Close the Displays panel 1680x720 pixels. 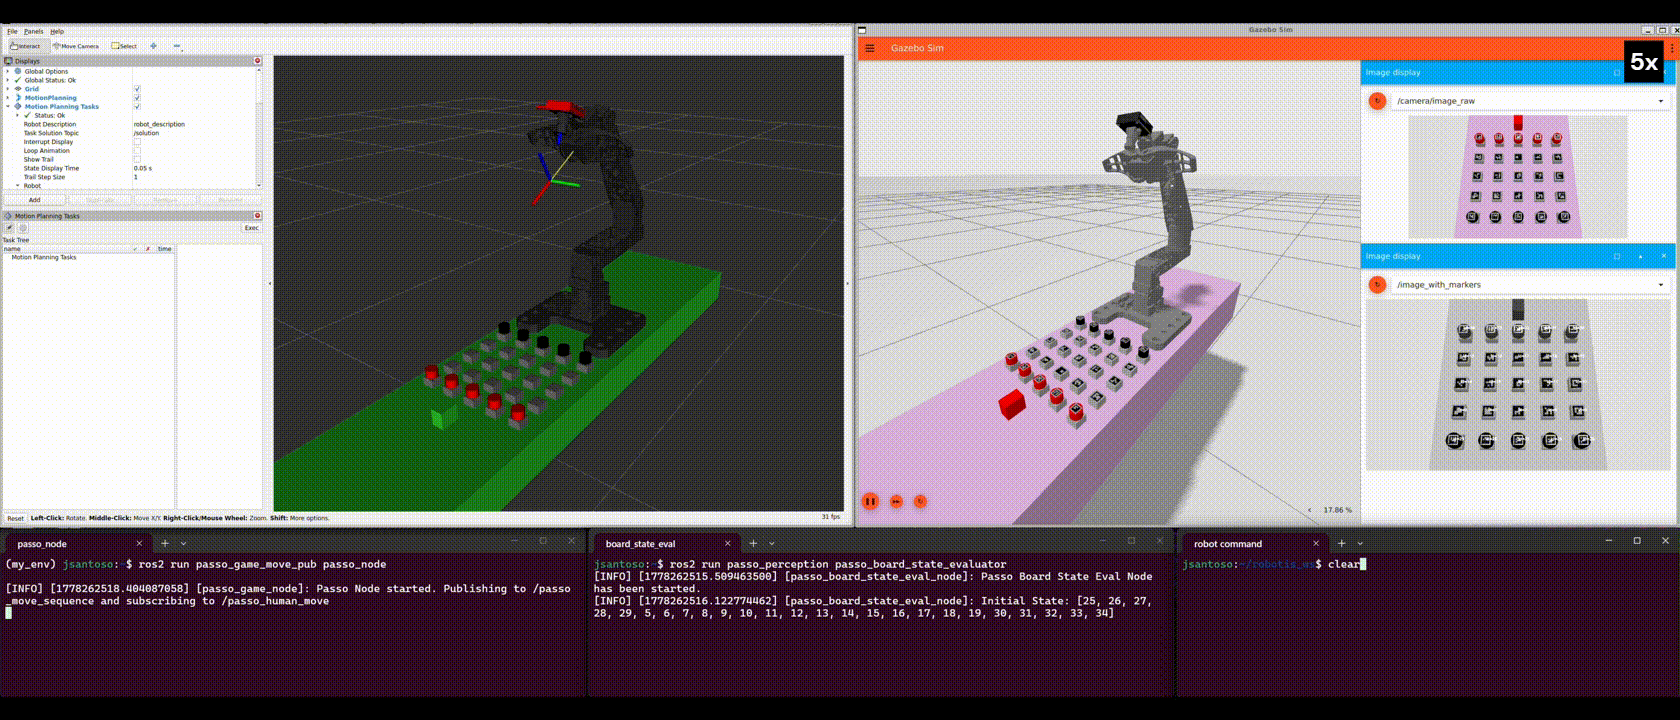[x=257, y=61]
